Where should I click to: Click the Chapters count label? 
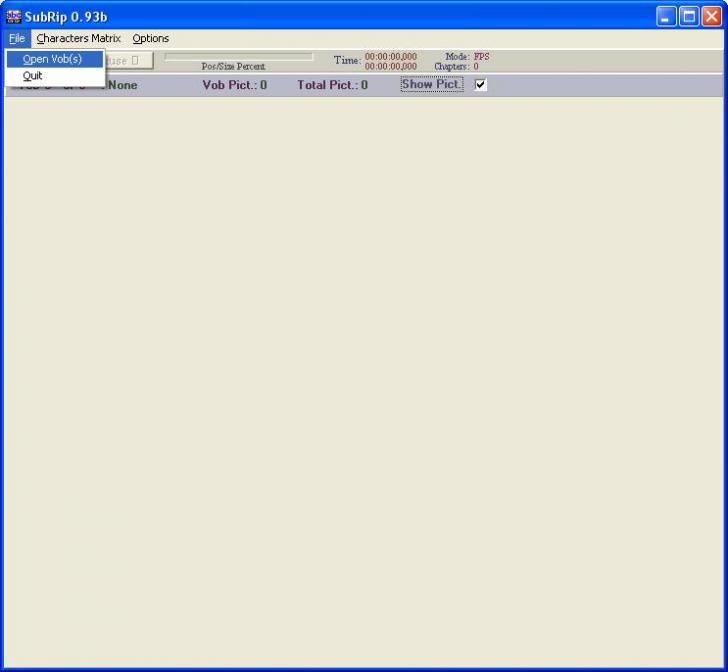pyautogui.click(x=456, y=67)
